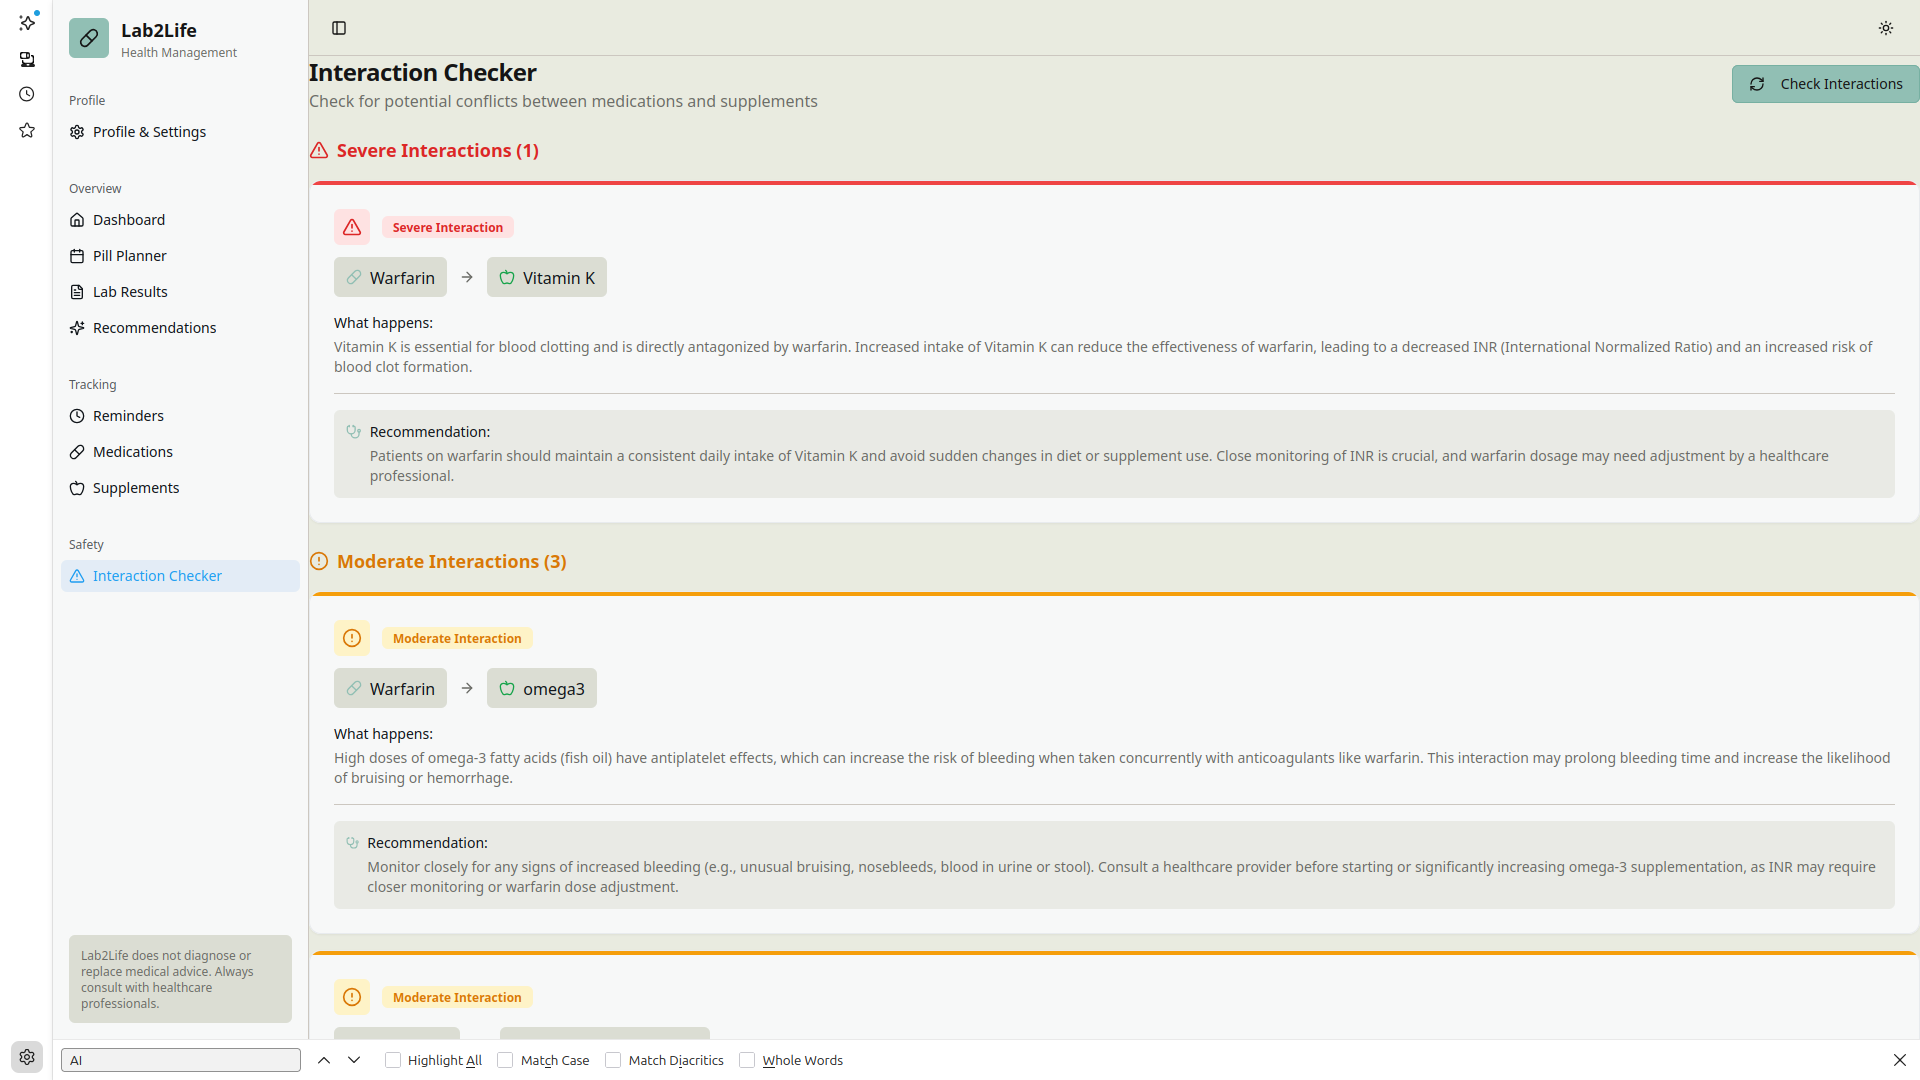Open the Pill Planner menu item
The height and width of the screenshot is (1080, 1920).
point(130,256)
